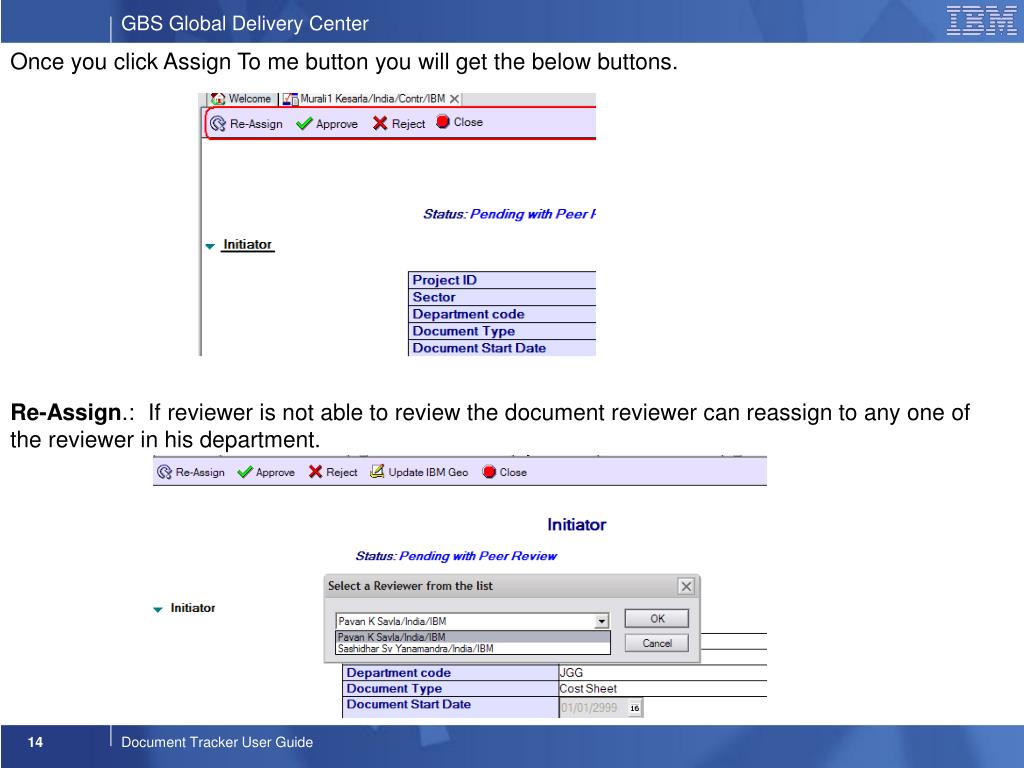
Task: Click Sector row in upper form
Action: [502, 297]
